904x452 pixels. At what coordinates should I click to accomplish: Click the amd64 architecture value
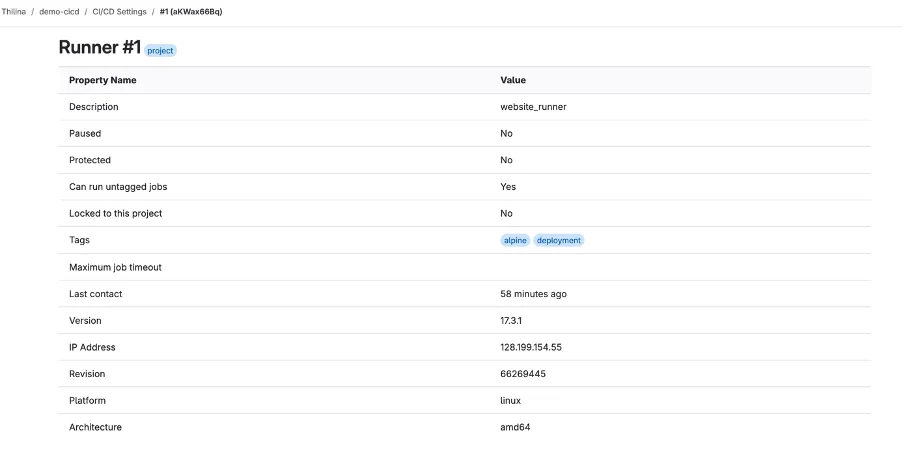point(515,427)
